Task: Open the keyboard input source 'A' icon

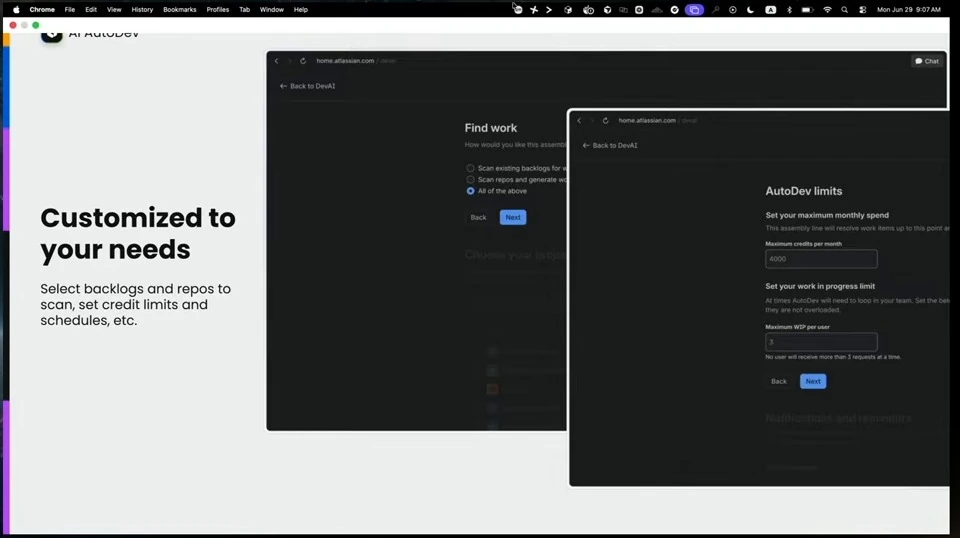Action: click(770, 10)
